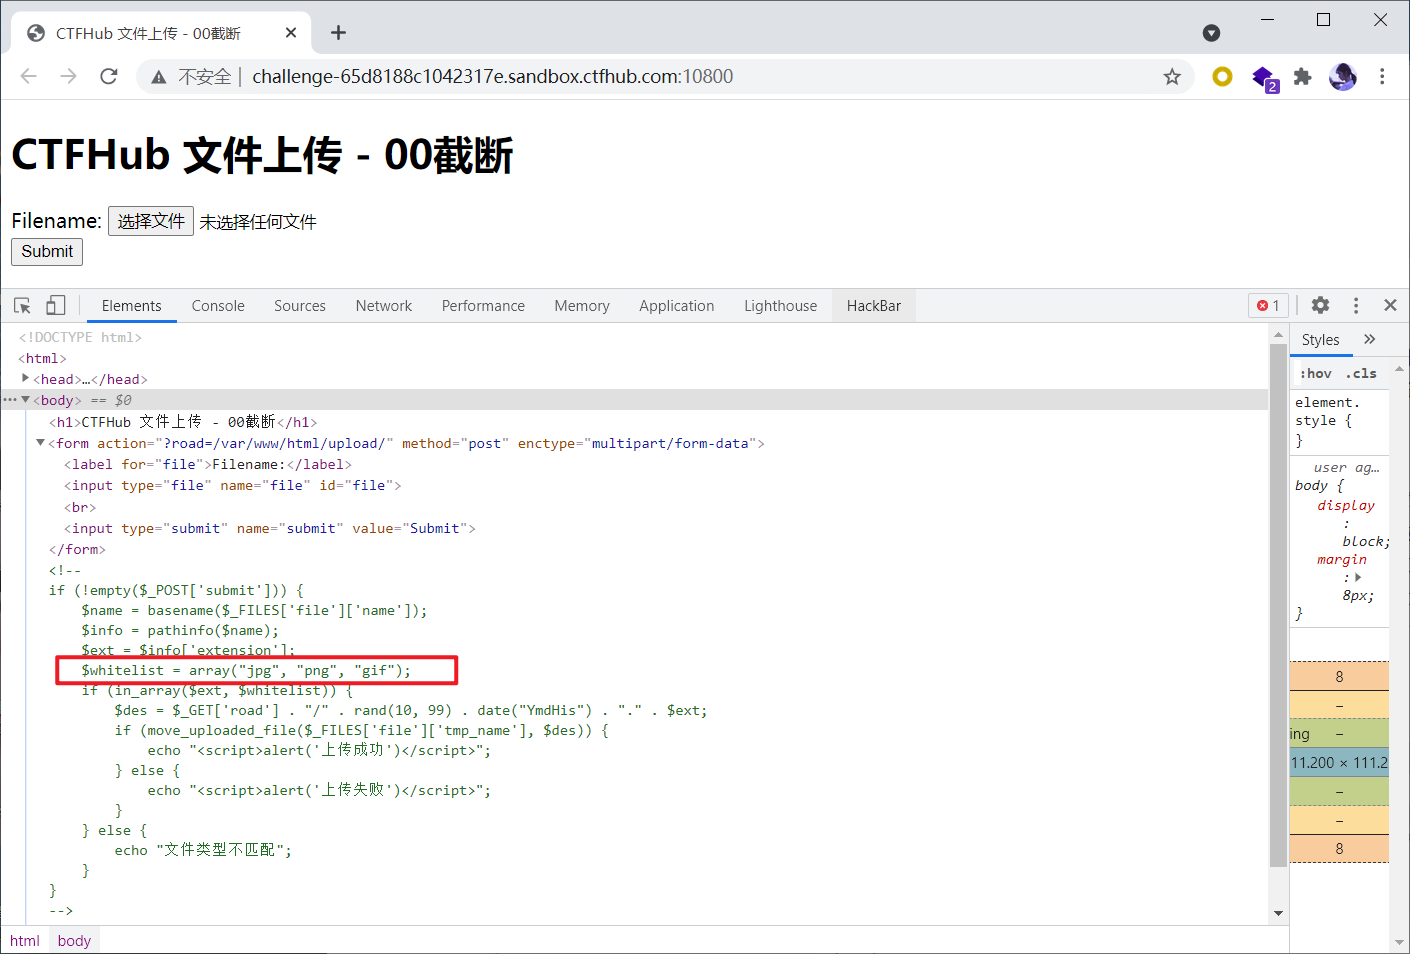Select the body breadcrumb
The image size is (1410, 954).
(74, 940)
